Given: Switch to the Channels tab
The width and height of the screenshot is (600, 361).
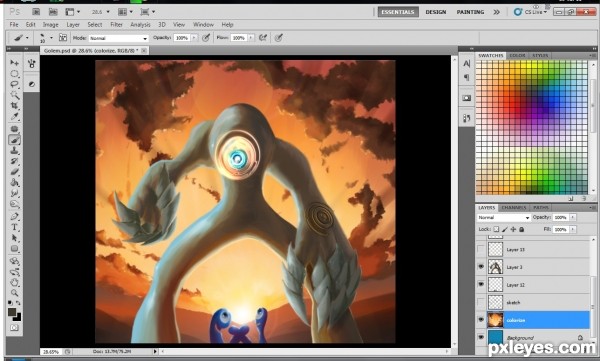Looking at the screenshot, I should click(x=514, y=207).
